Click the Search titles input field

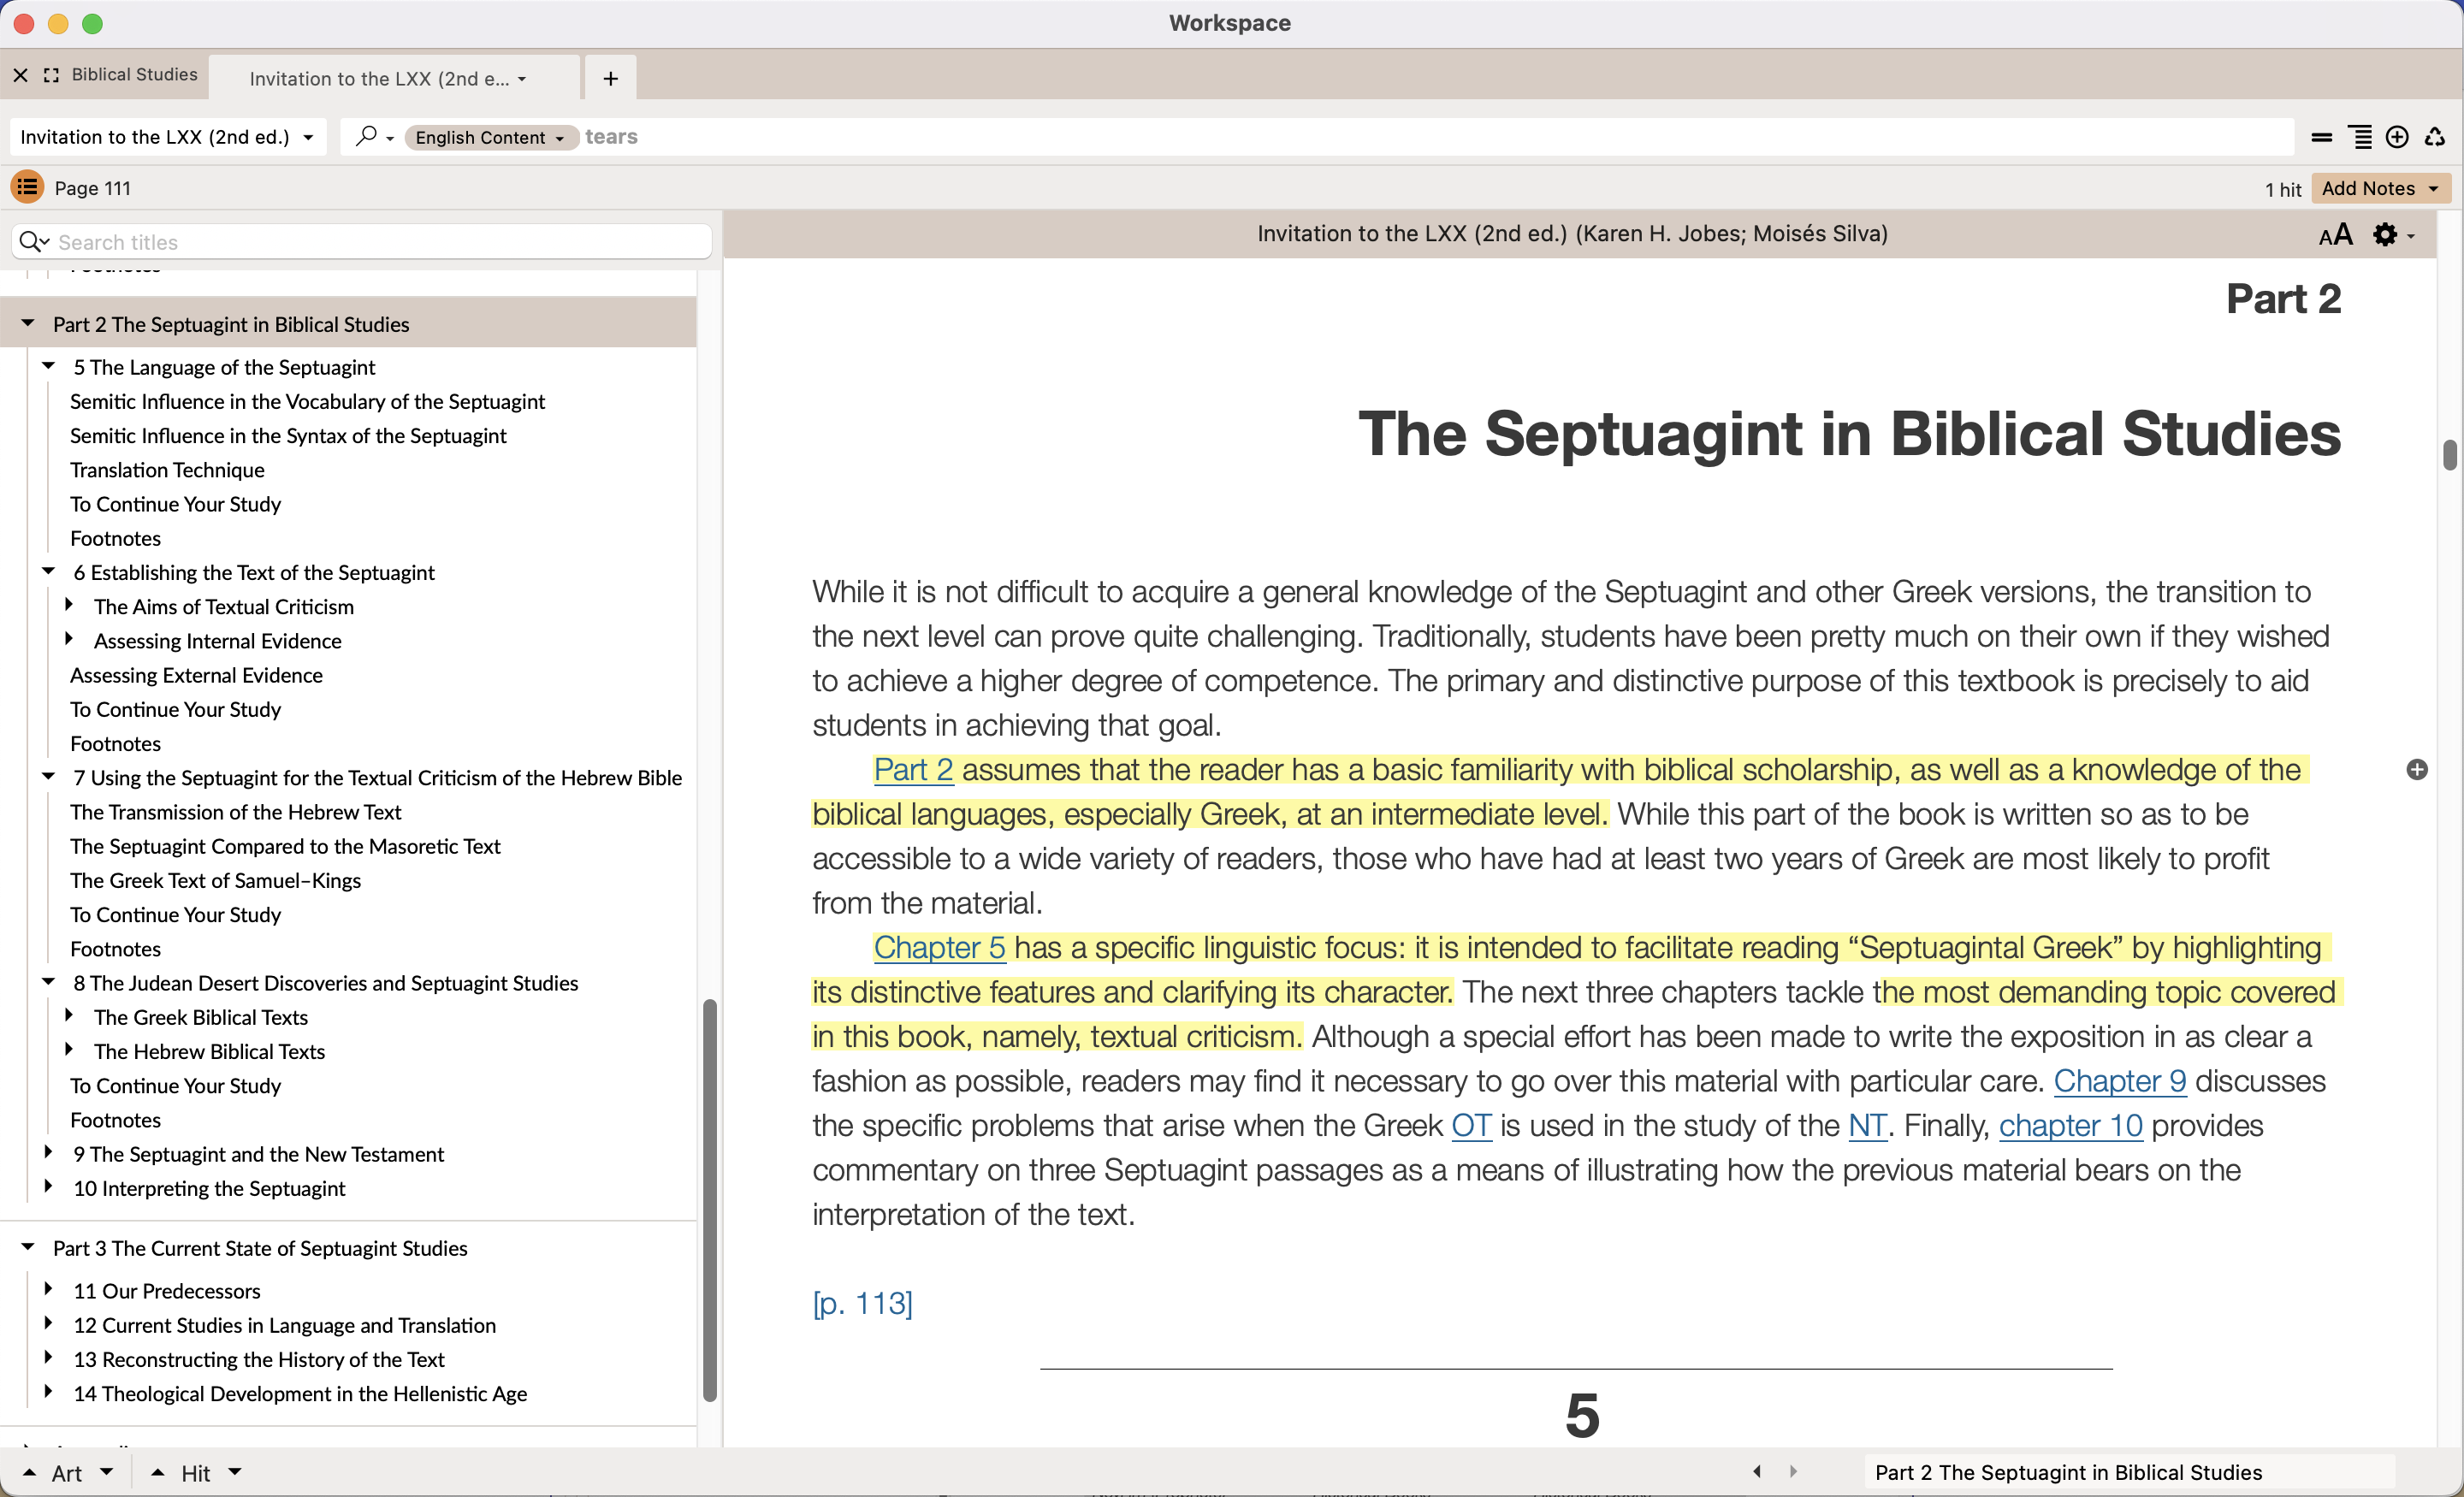[x=380, y=242]
